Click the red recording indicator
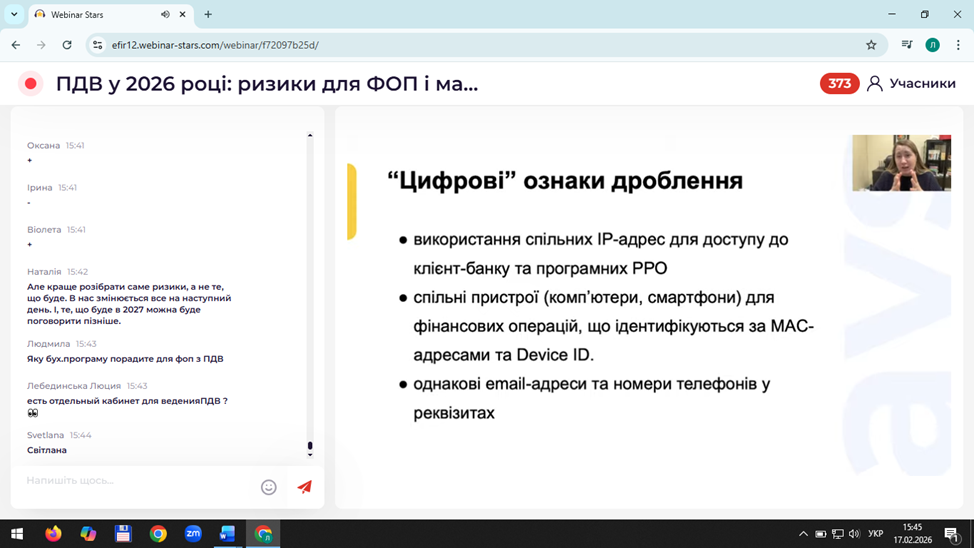Image resolution: width=974 pixels, height=548 pixels. click(31, 84)
